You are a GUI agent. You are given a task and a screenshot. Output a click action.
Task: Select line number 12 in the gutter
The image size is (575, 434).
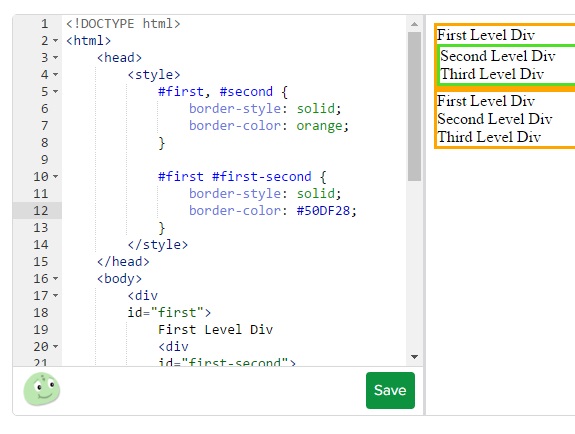(x=41, y=211)
